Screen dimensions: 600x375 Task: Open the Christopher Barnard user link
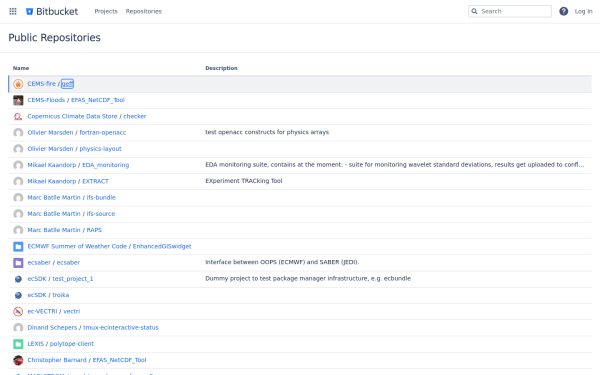[x=57, y=360]
